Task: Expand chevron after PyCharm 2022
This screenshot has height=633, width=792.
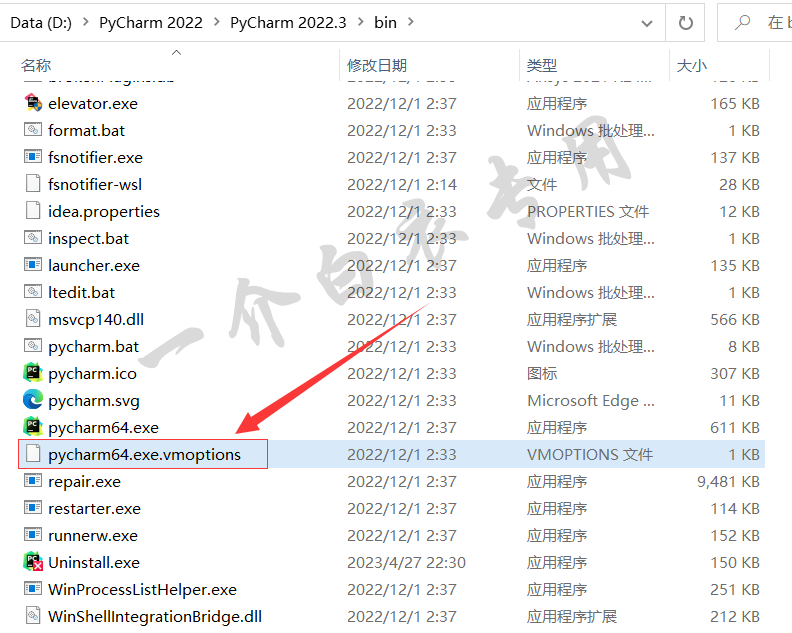Action: click(217, 22)
